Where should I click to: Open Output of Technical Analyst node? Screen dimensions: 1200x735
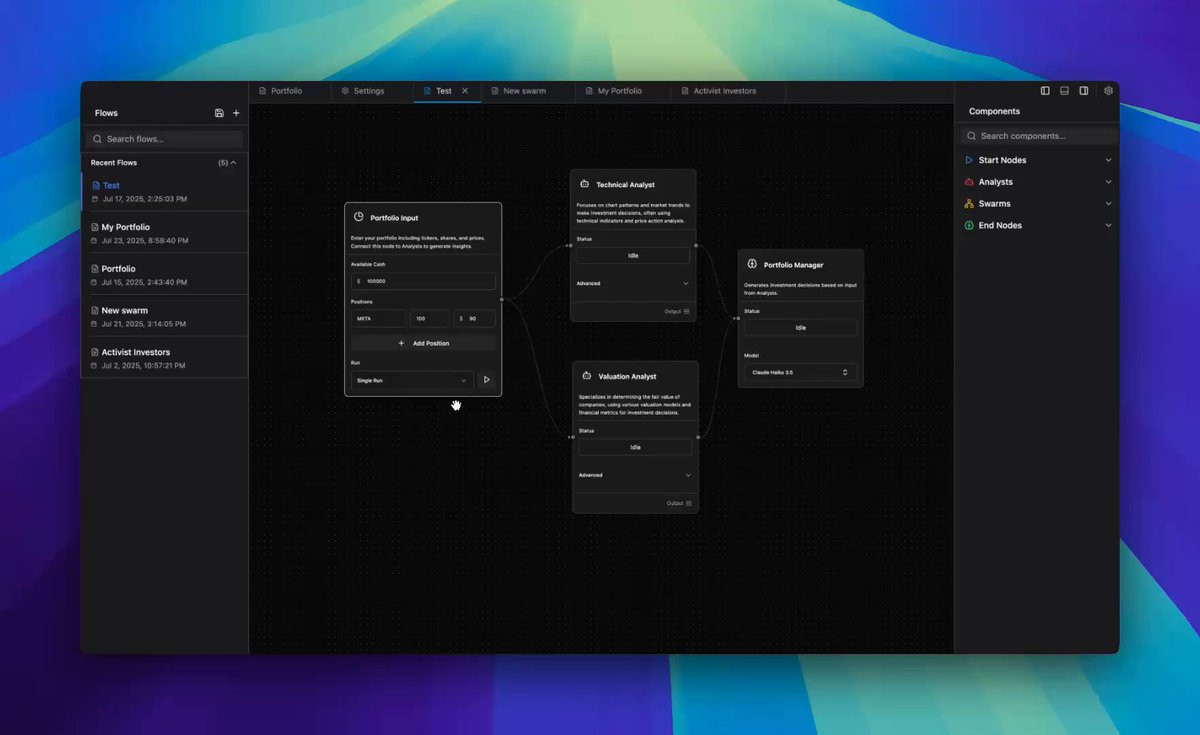click(x=677, y=311)
